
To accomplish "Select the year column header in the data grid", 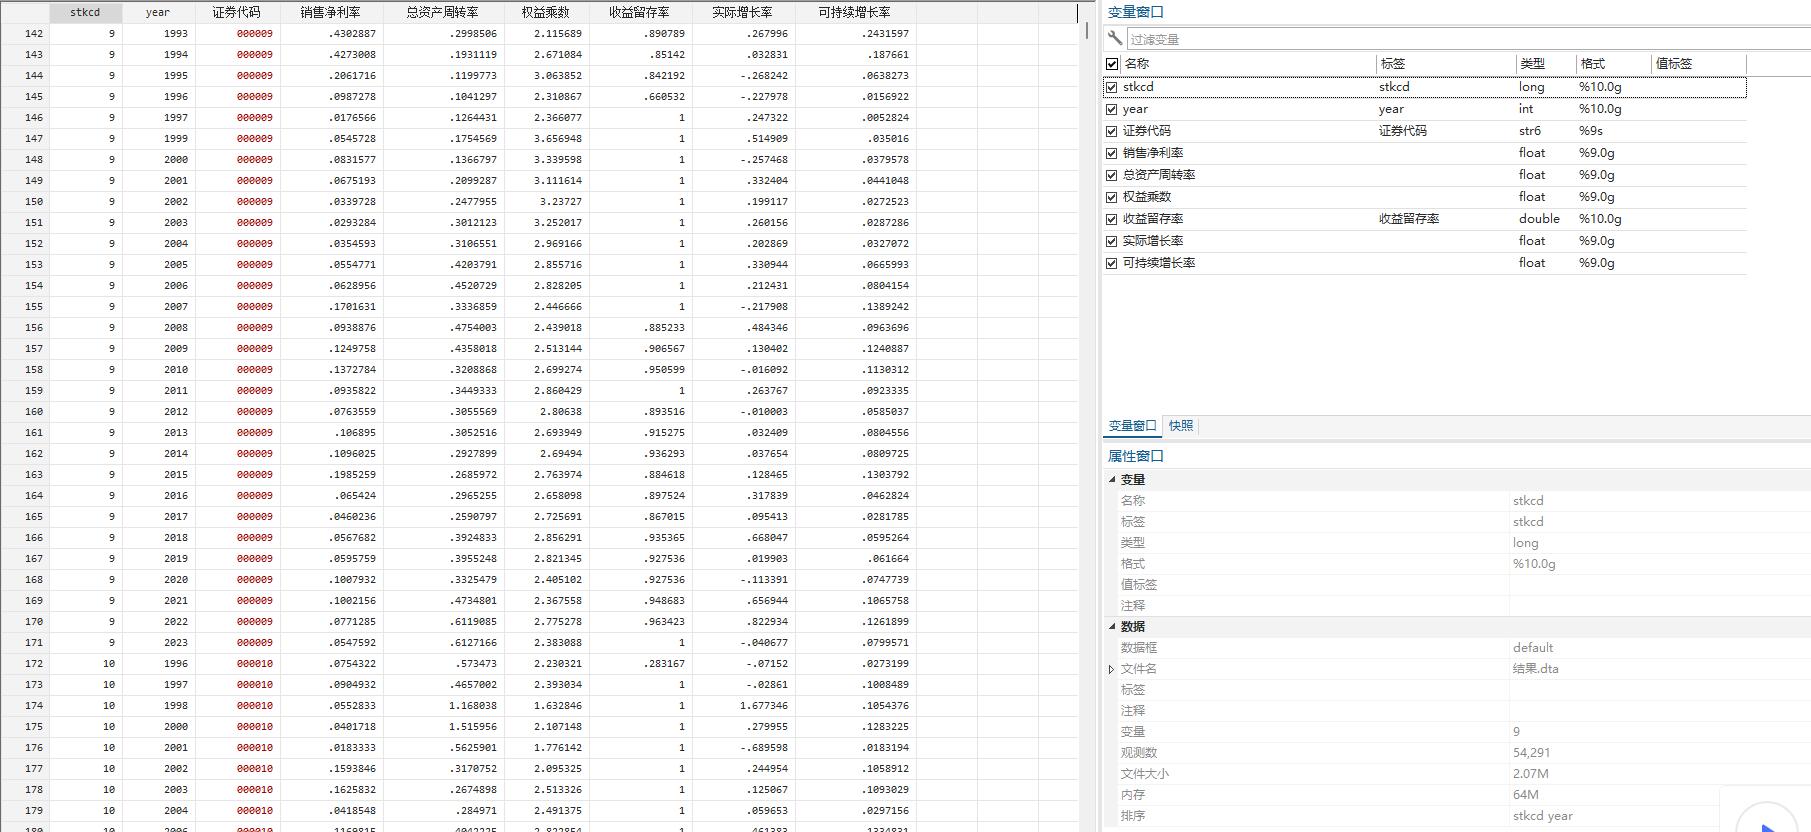I will click(158, 12).
